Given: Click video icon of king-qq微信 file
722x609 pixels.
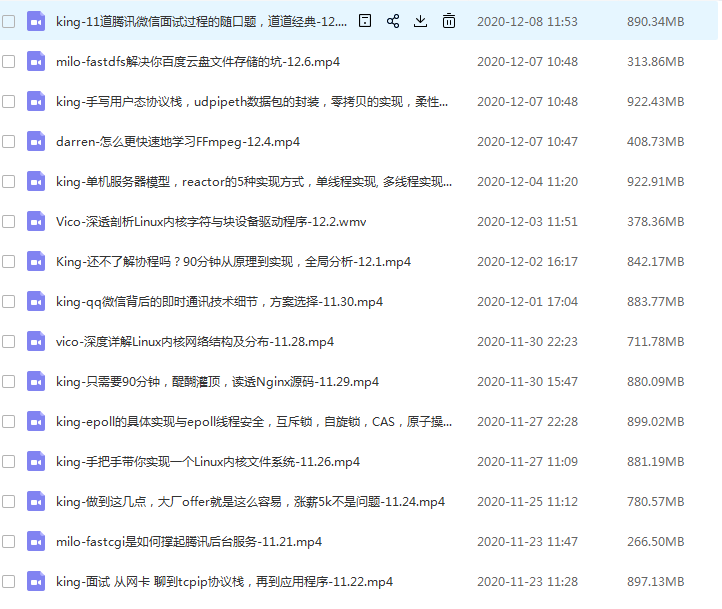Looking at the screenshot, I should pyautogui.click(x=36, y=302).
